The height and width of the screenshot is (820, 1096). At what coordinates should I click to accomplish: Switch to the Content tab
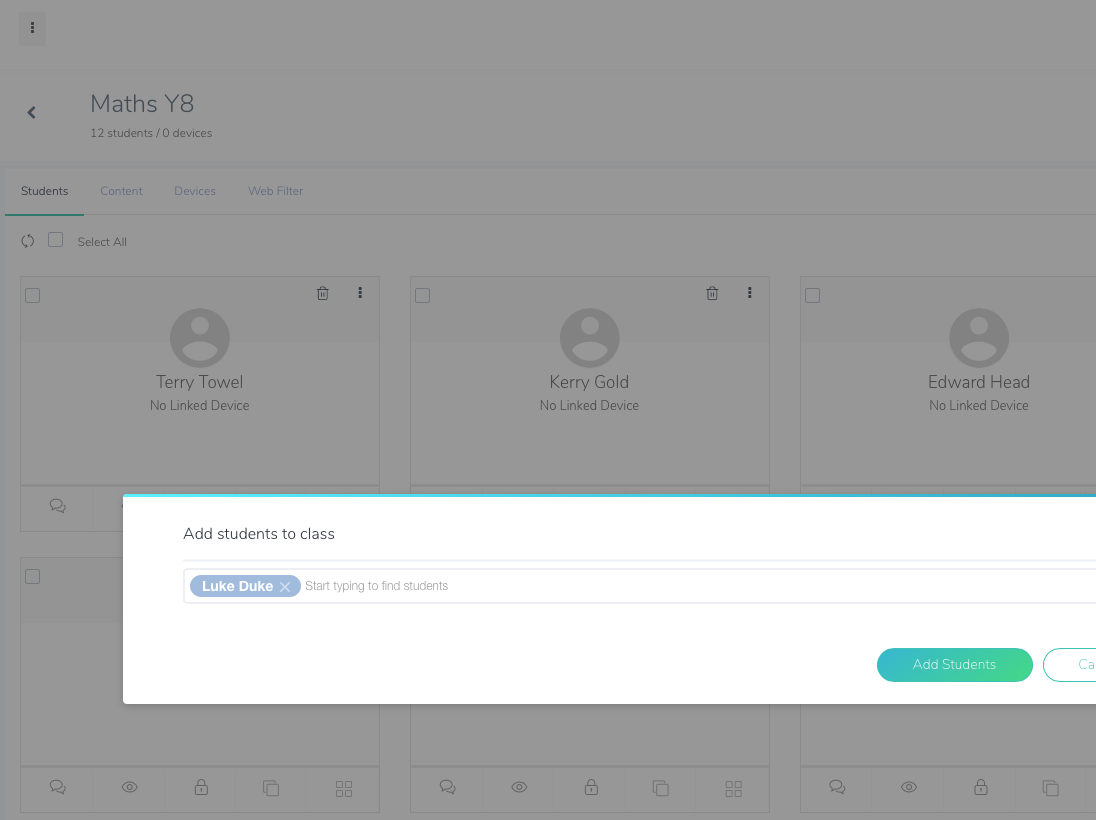point(121,191)
